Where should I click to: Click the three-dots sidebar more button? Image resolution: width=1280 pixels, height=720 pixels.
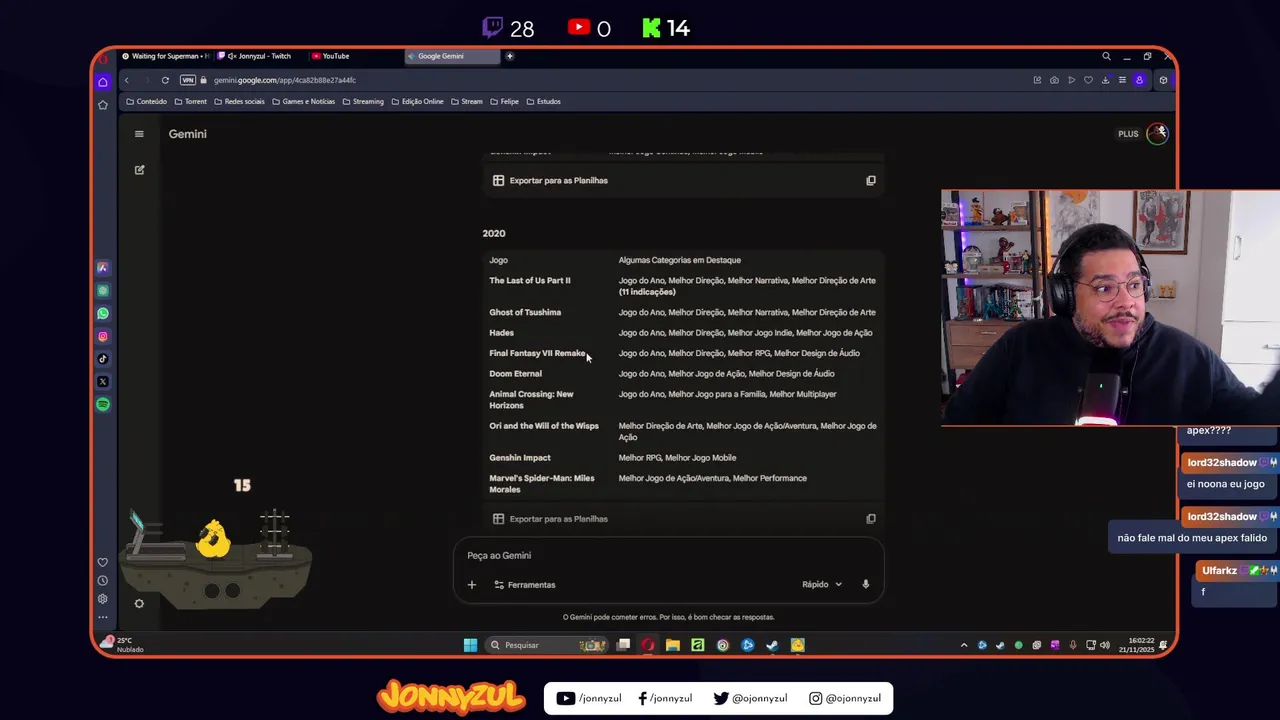pos(103,617)
